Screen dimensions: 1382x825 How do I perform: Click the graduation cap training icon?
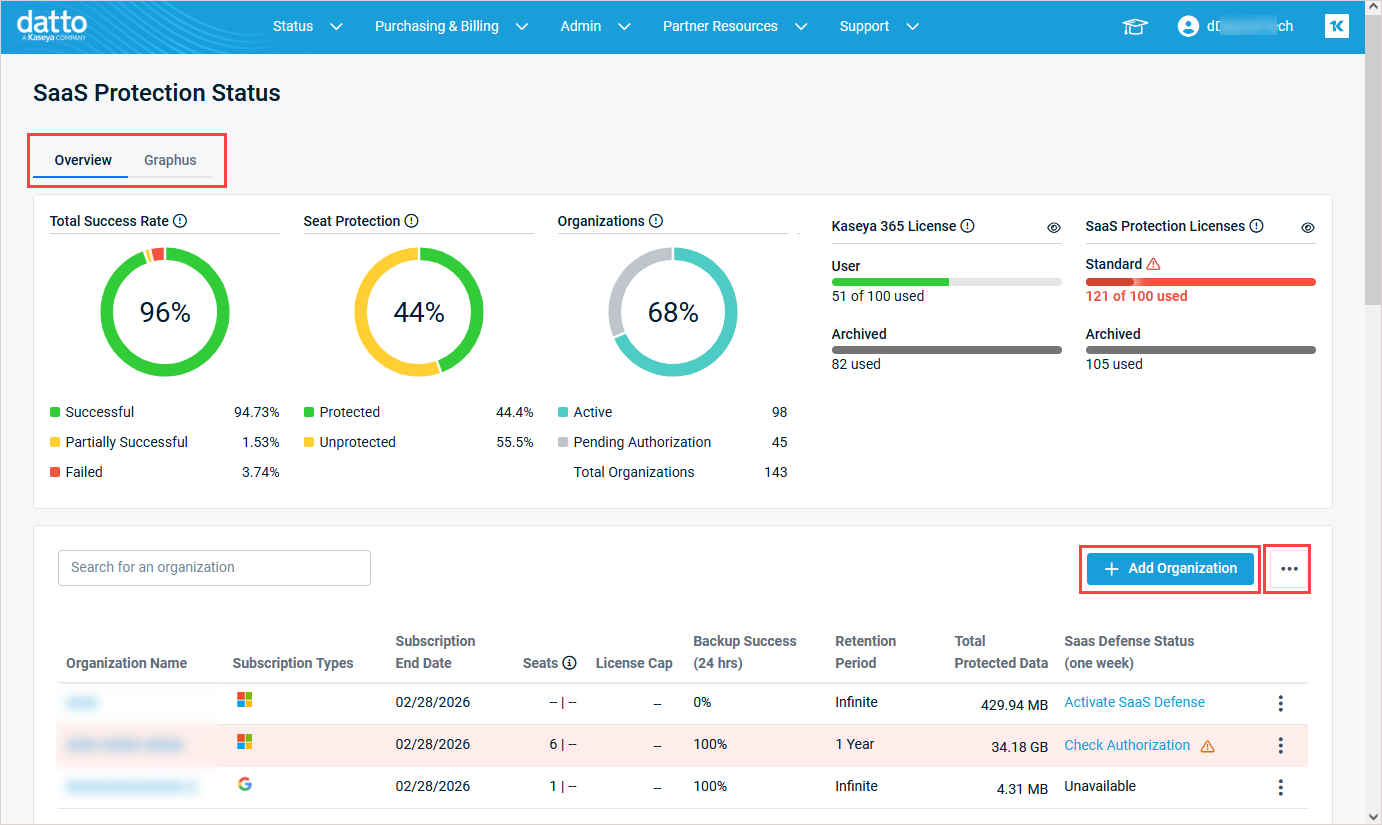point(1134,27)
